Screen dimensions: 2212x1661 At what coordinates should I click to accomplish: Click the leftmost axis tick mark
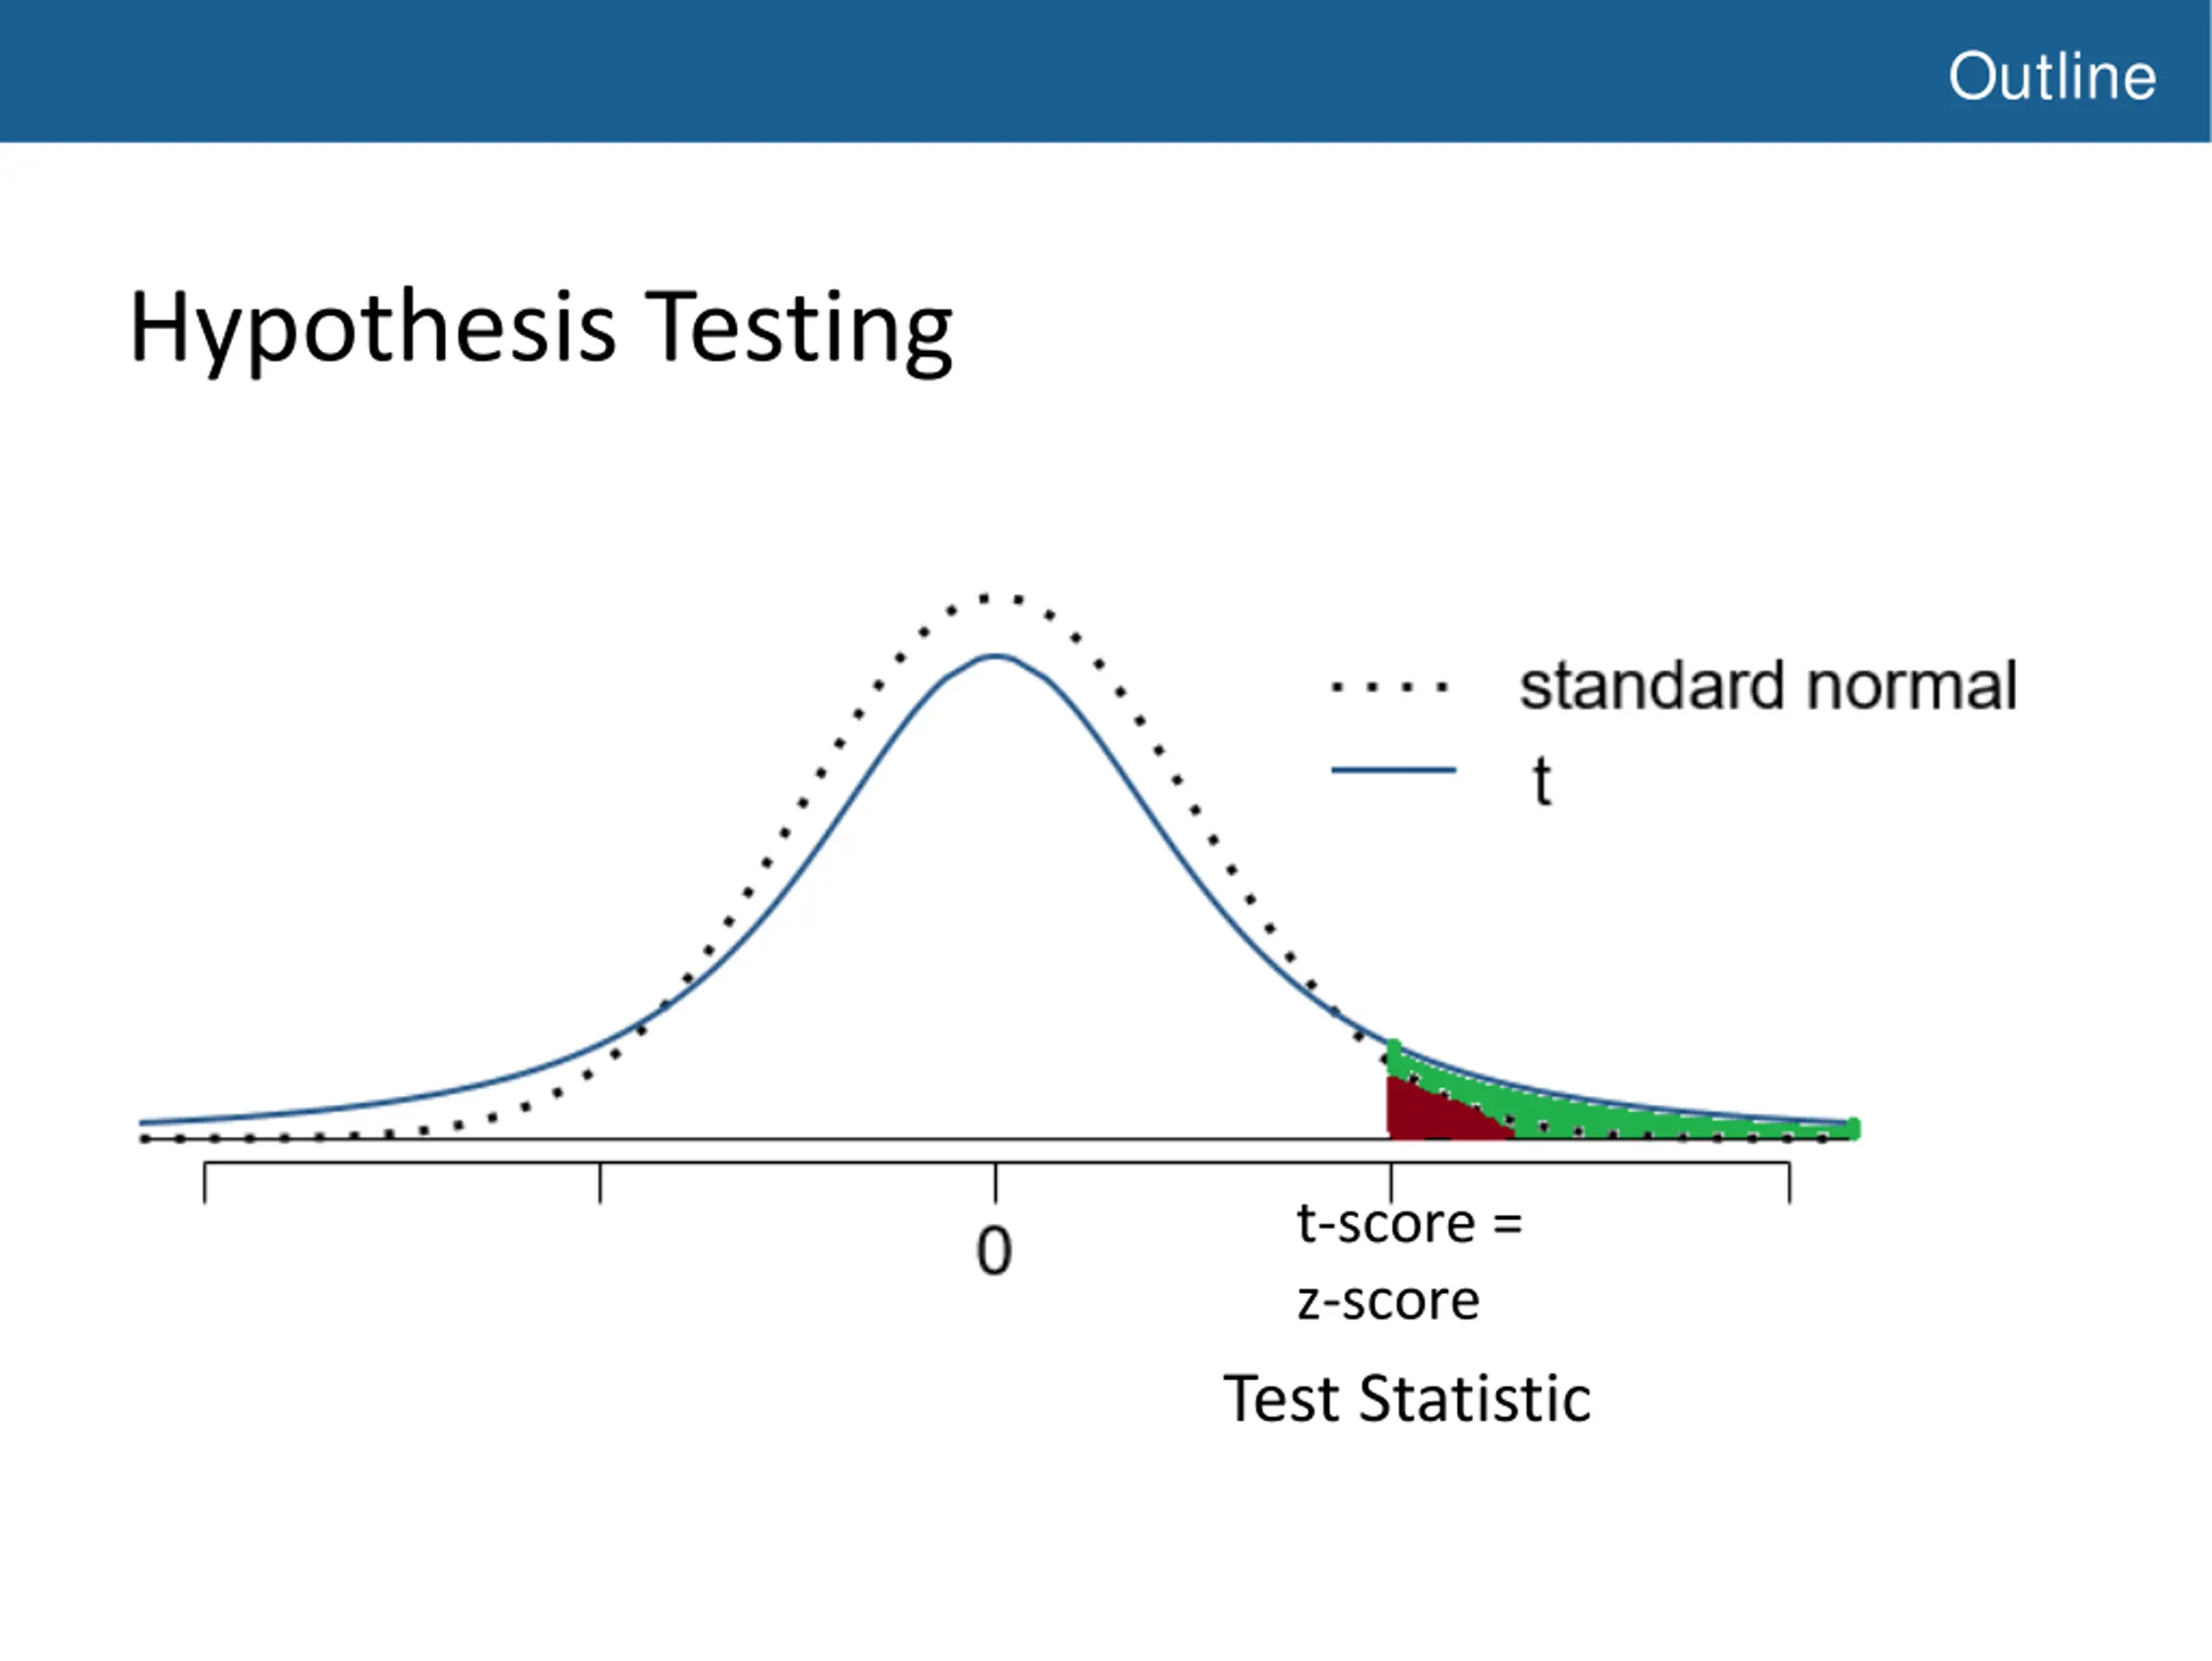point(205,1182)
